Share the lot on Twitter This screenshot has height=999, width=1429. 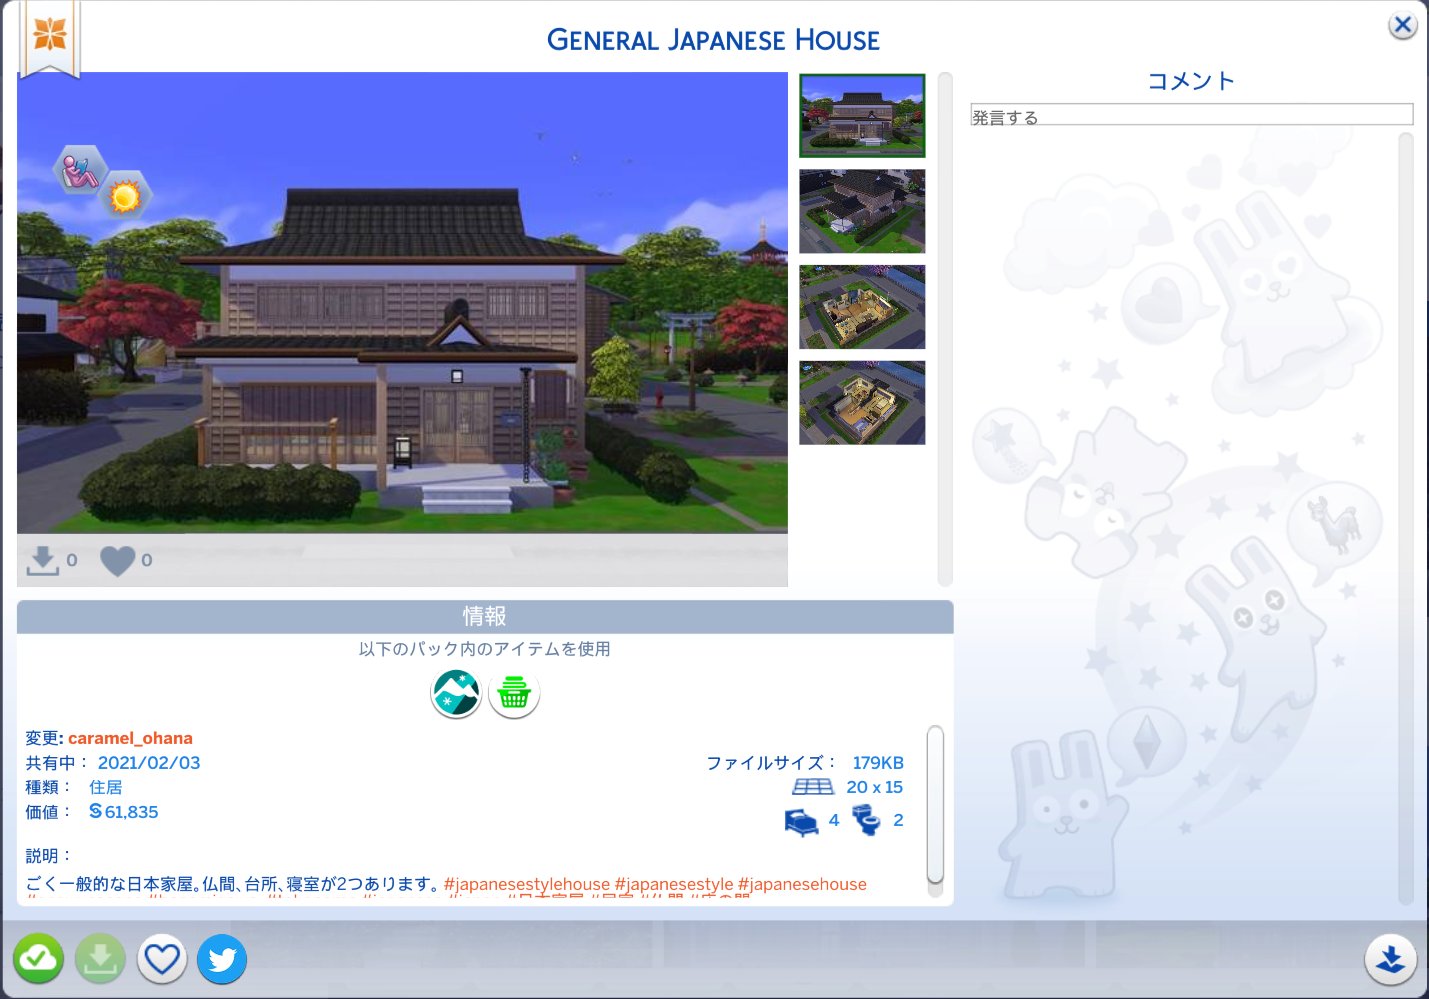pyautogui.click(x=222, y=959)
